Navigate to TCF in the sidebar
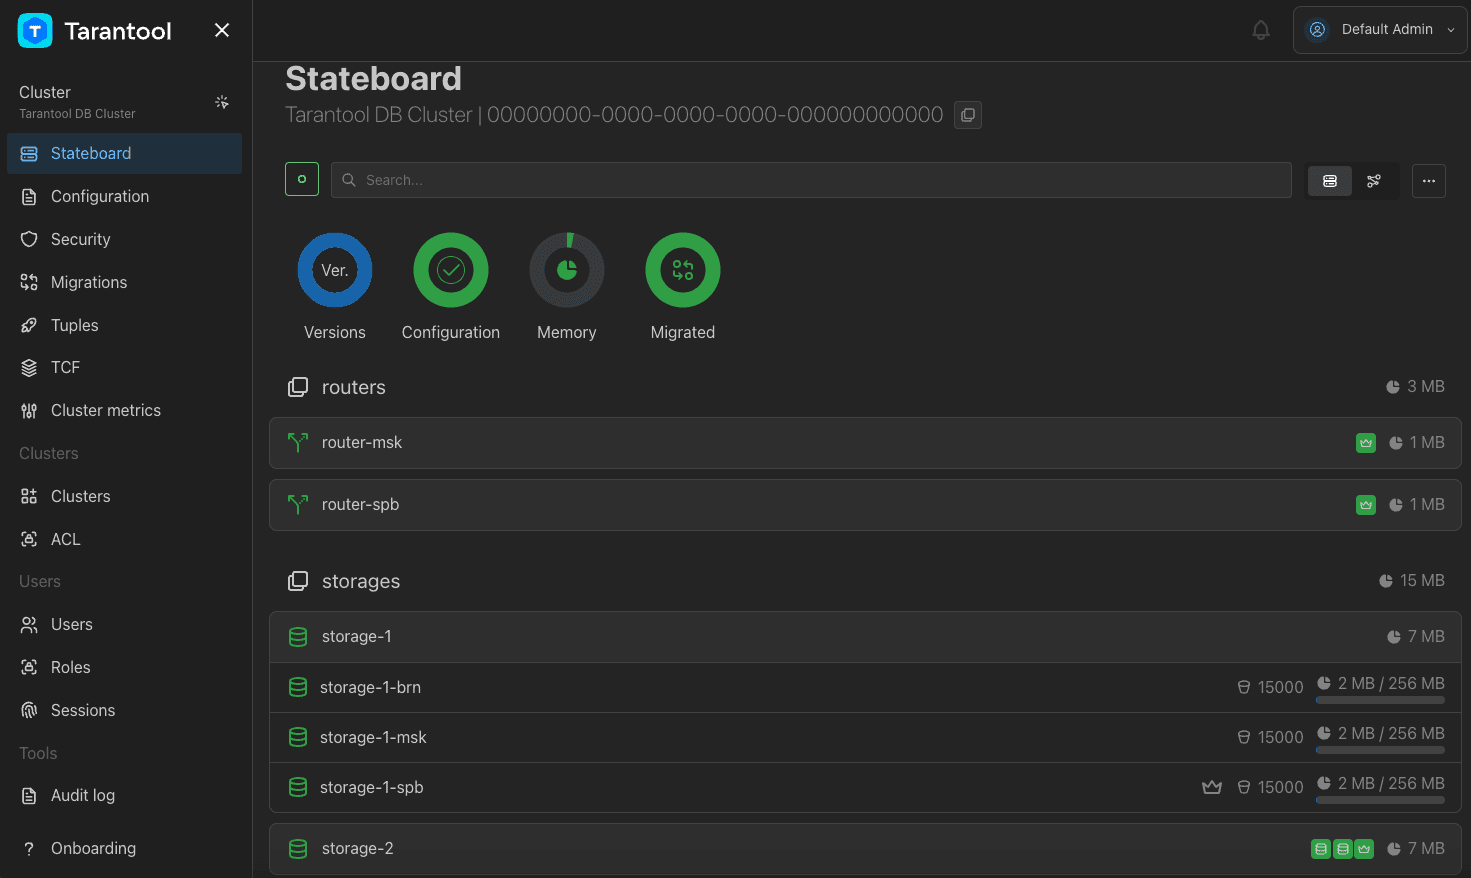 tap(124, 367)
